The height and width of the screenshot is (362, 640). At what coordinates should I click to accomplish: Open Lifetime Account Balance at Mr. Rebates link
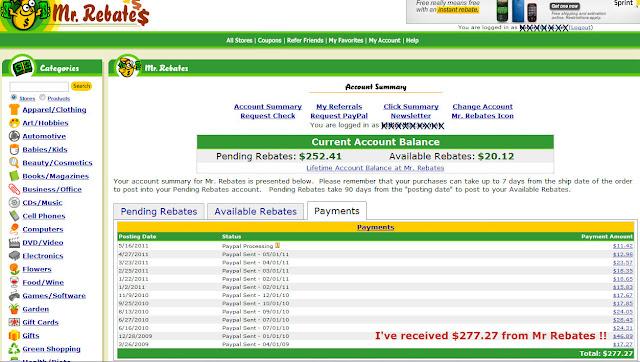375,168
